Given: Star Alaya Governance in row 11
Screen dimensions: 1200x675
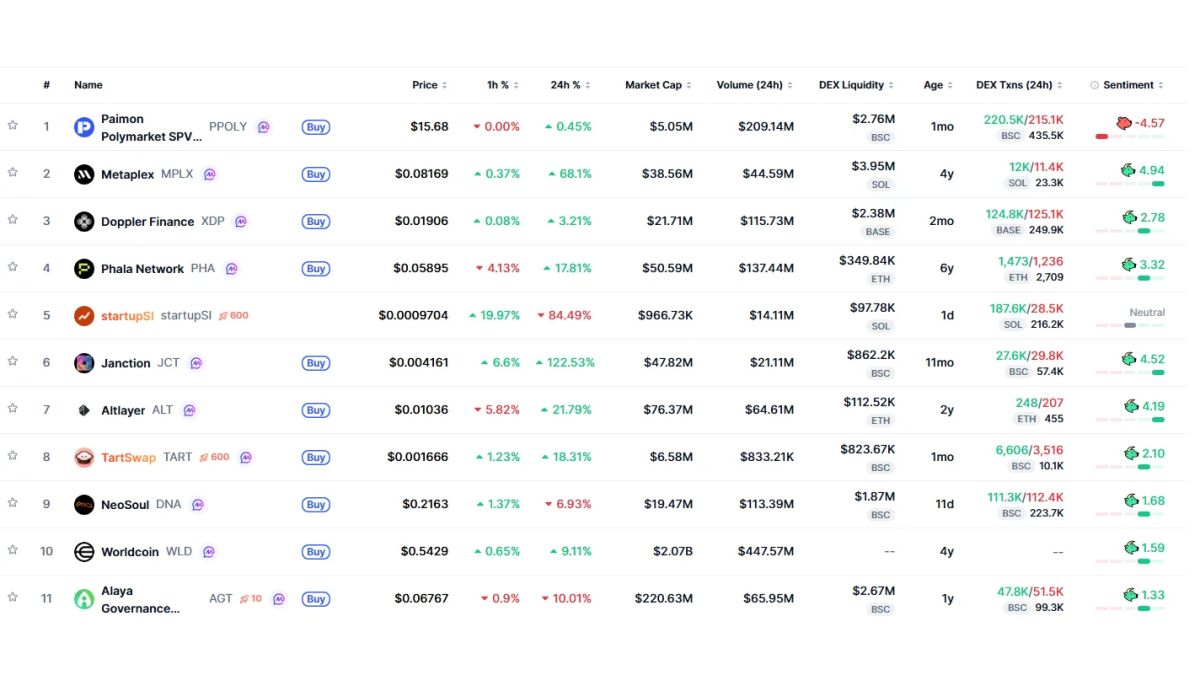Looking at the screenshot, I should (13, 597).
